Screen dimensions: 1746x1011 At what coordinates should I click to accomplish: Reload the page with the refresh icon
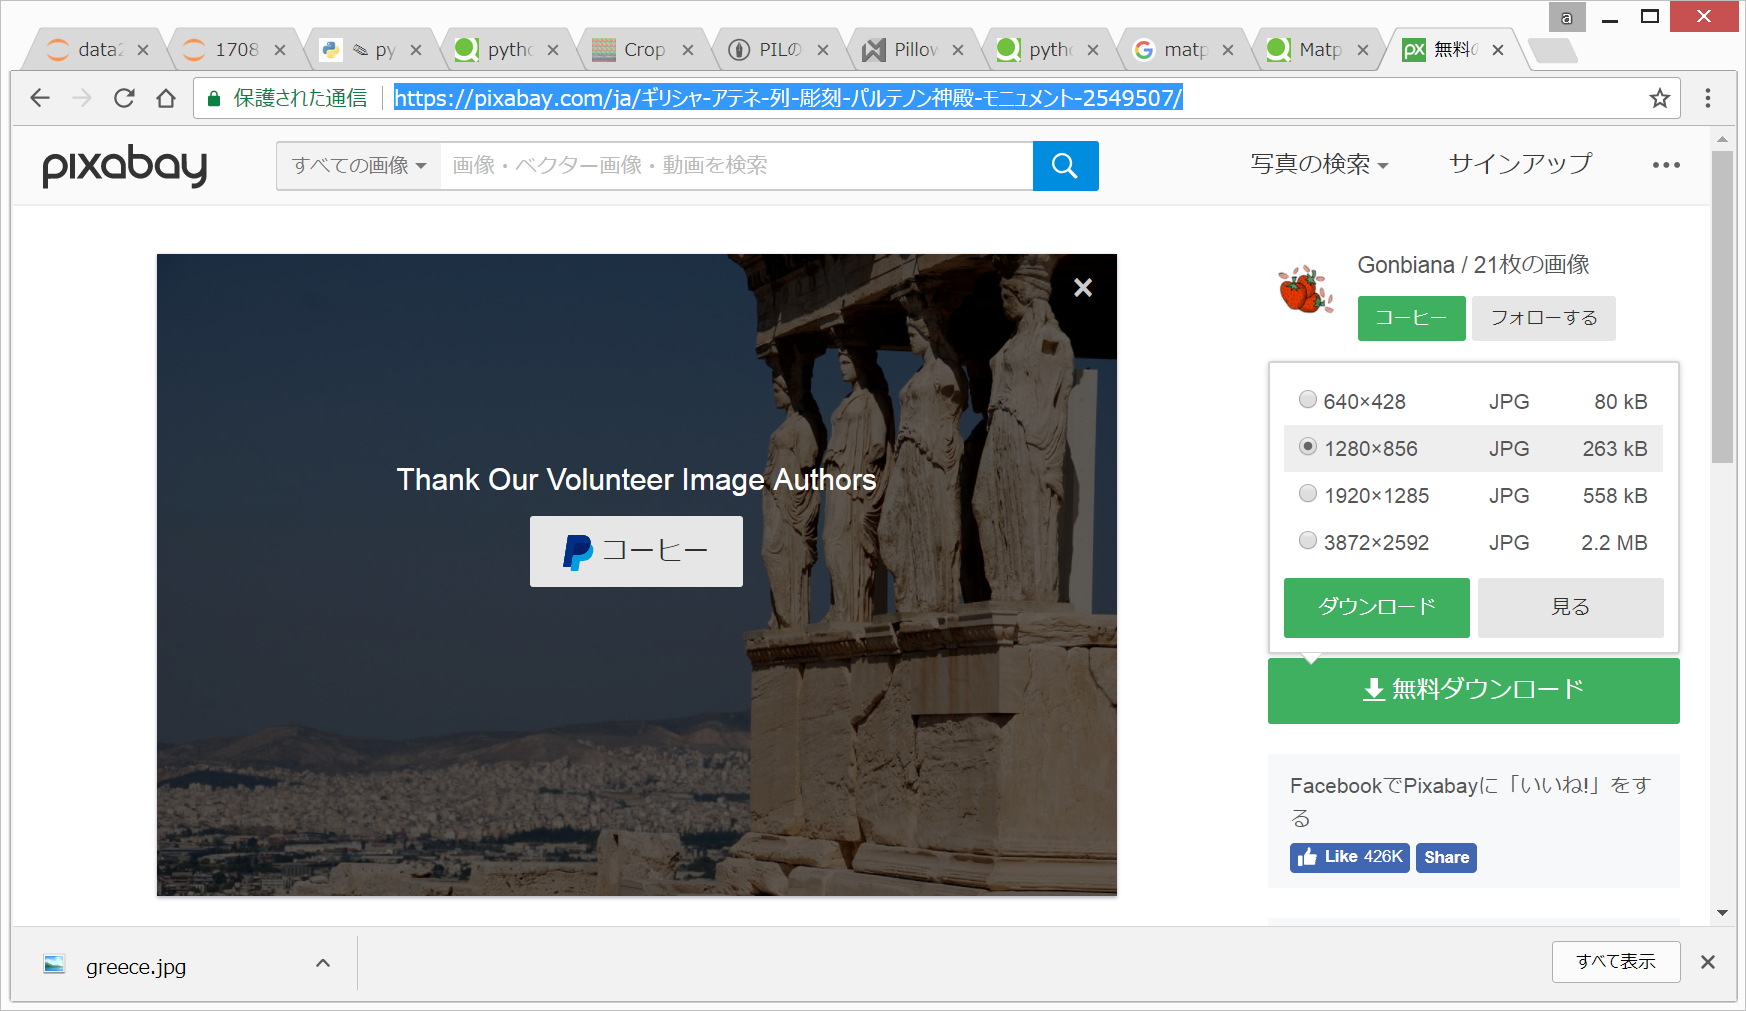pyautogui.click(x=124, y=98)
